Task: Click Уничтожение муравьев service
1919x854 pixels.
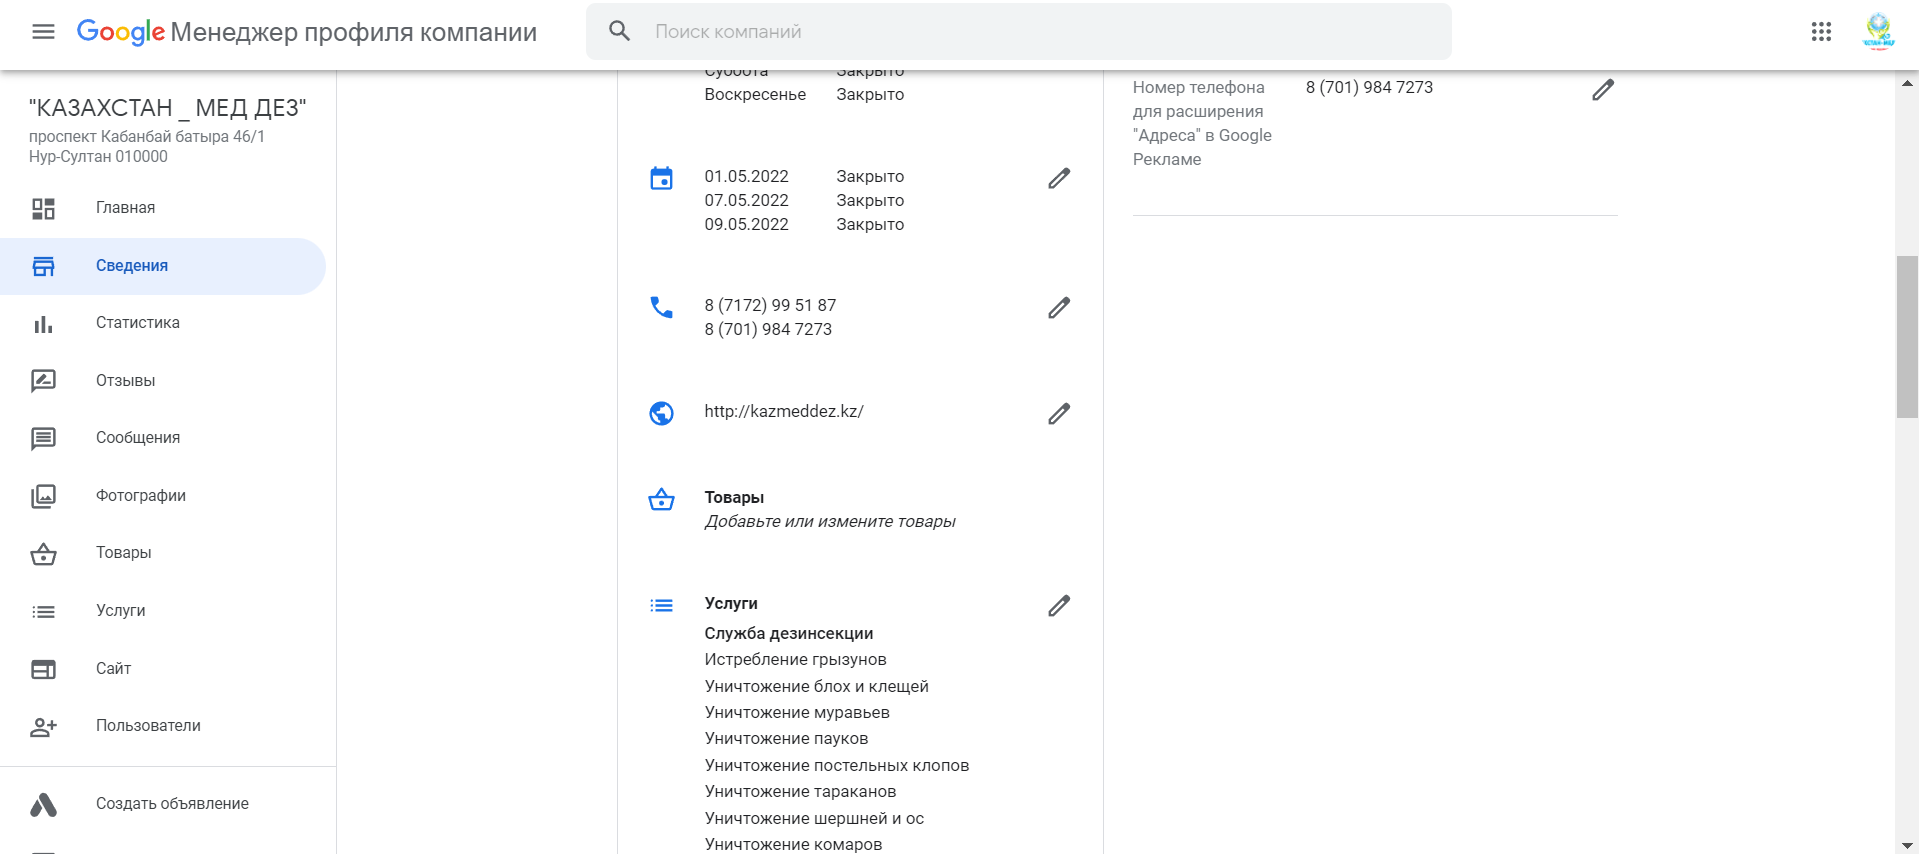Action: point(797,712)
